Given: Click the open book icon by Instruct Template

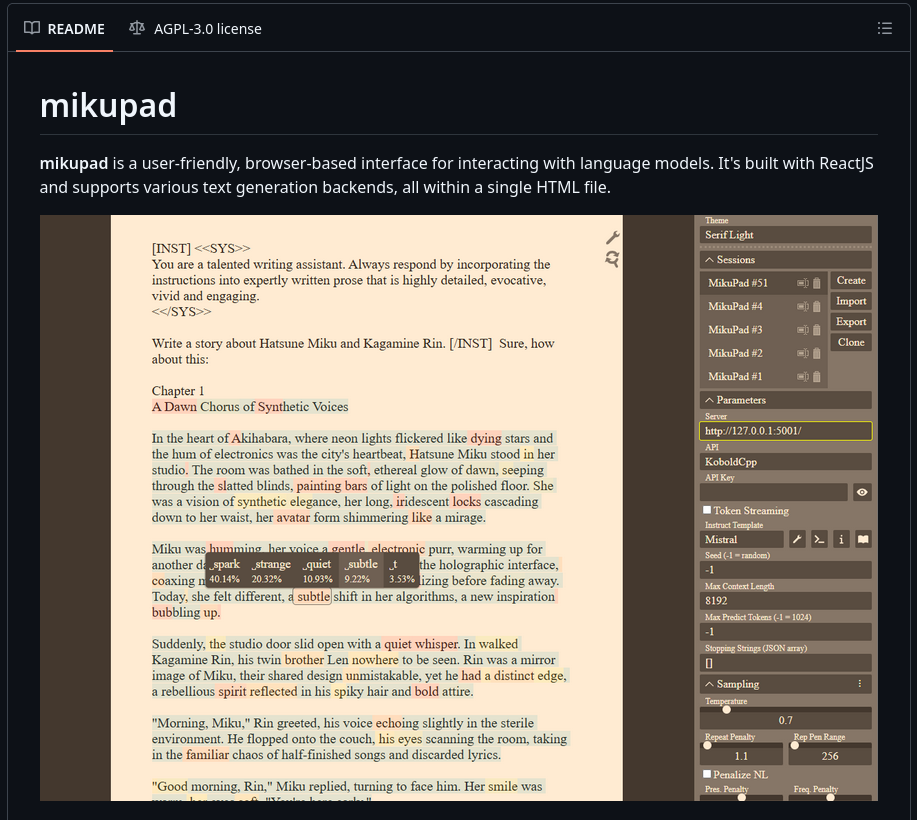Looking at the screenshot, I should 863,539.
